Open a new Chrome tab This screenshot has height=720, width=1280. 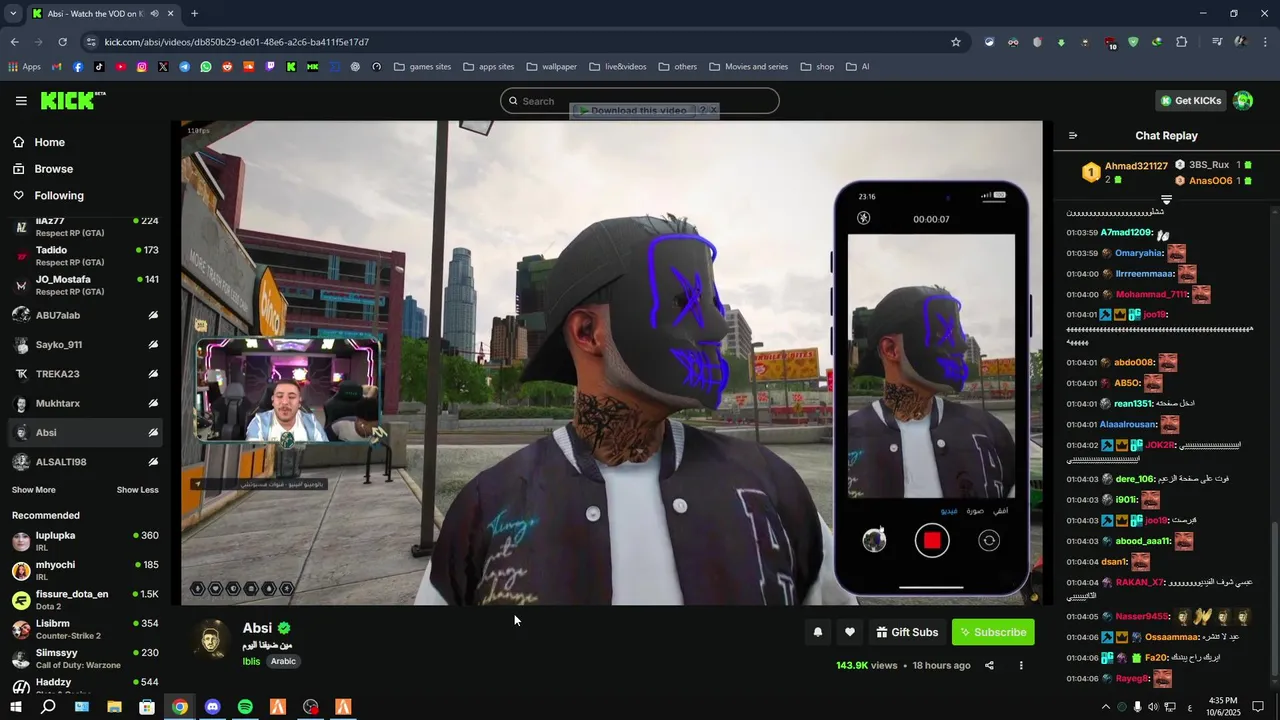point(194,13)
